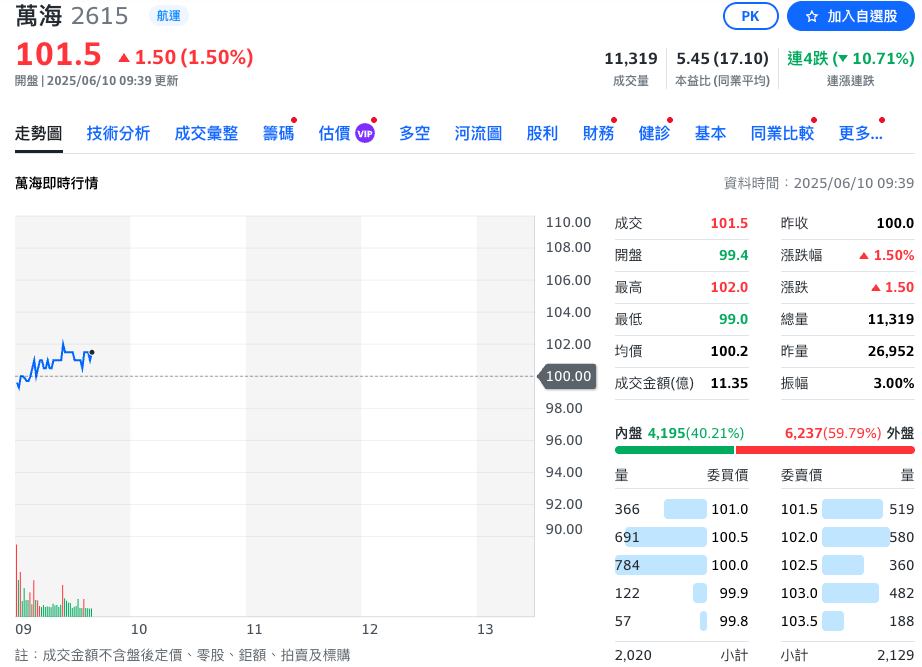Click ask price 101.5 in order book
This screenshot has width=922, height=667.
(799, 509)
